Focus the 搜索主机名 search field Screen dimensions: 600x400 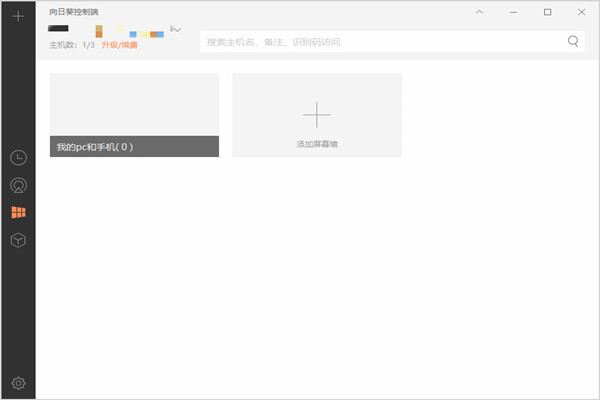click(x=380, y=42)
